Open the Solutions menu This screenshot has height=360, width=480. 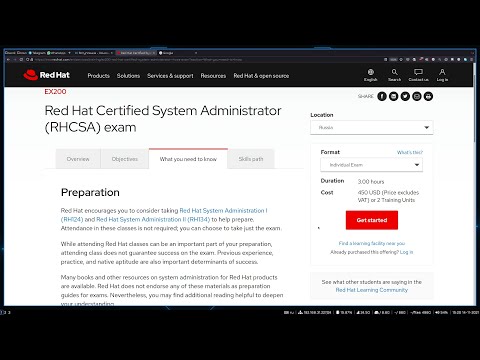pyautogui.click(x=128, y=76)
